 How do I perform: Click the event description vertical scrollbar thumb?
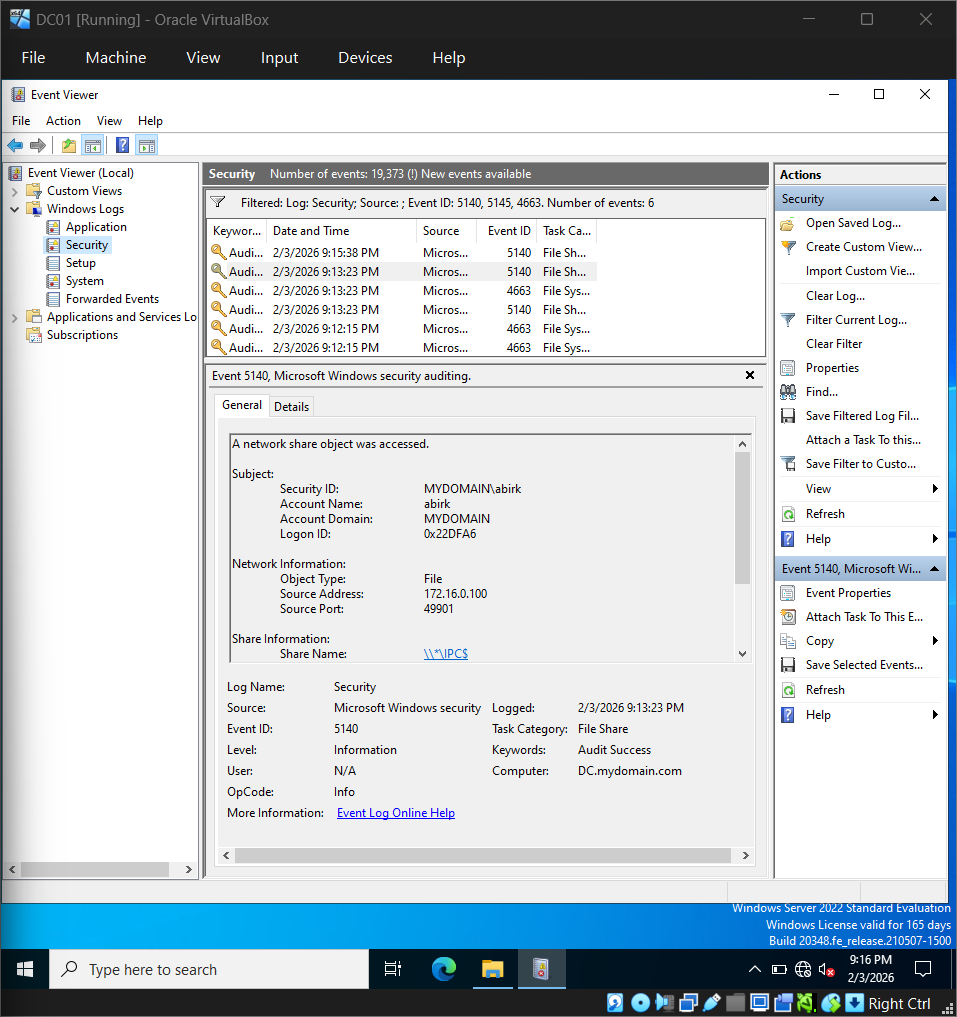[x=742, y=518]
